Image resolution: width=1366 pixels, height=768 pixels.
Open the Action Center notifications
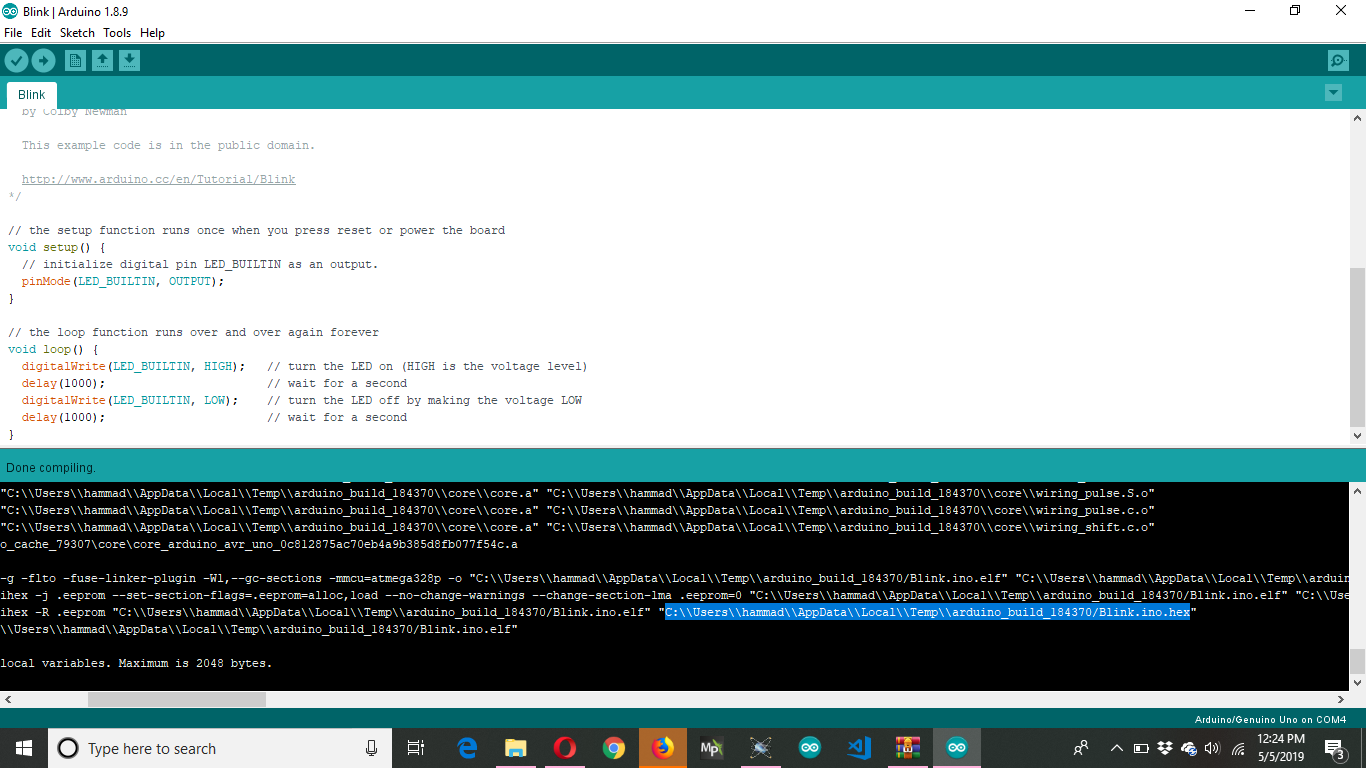click(1334, 748)
